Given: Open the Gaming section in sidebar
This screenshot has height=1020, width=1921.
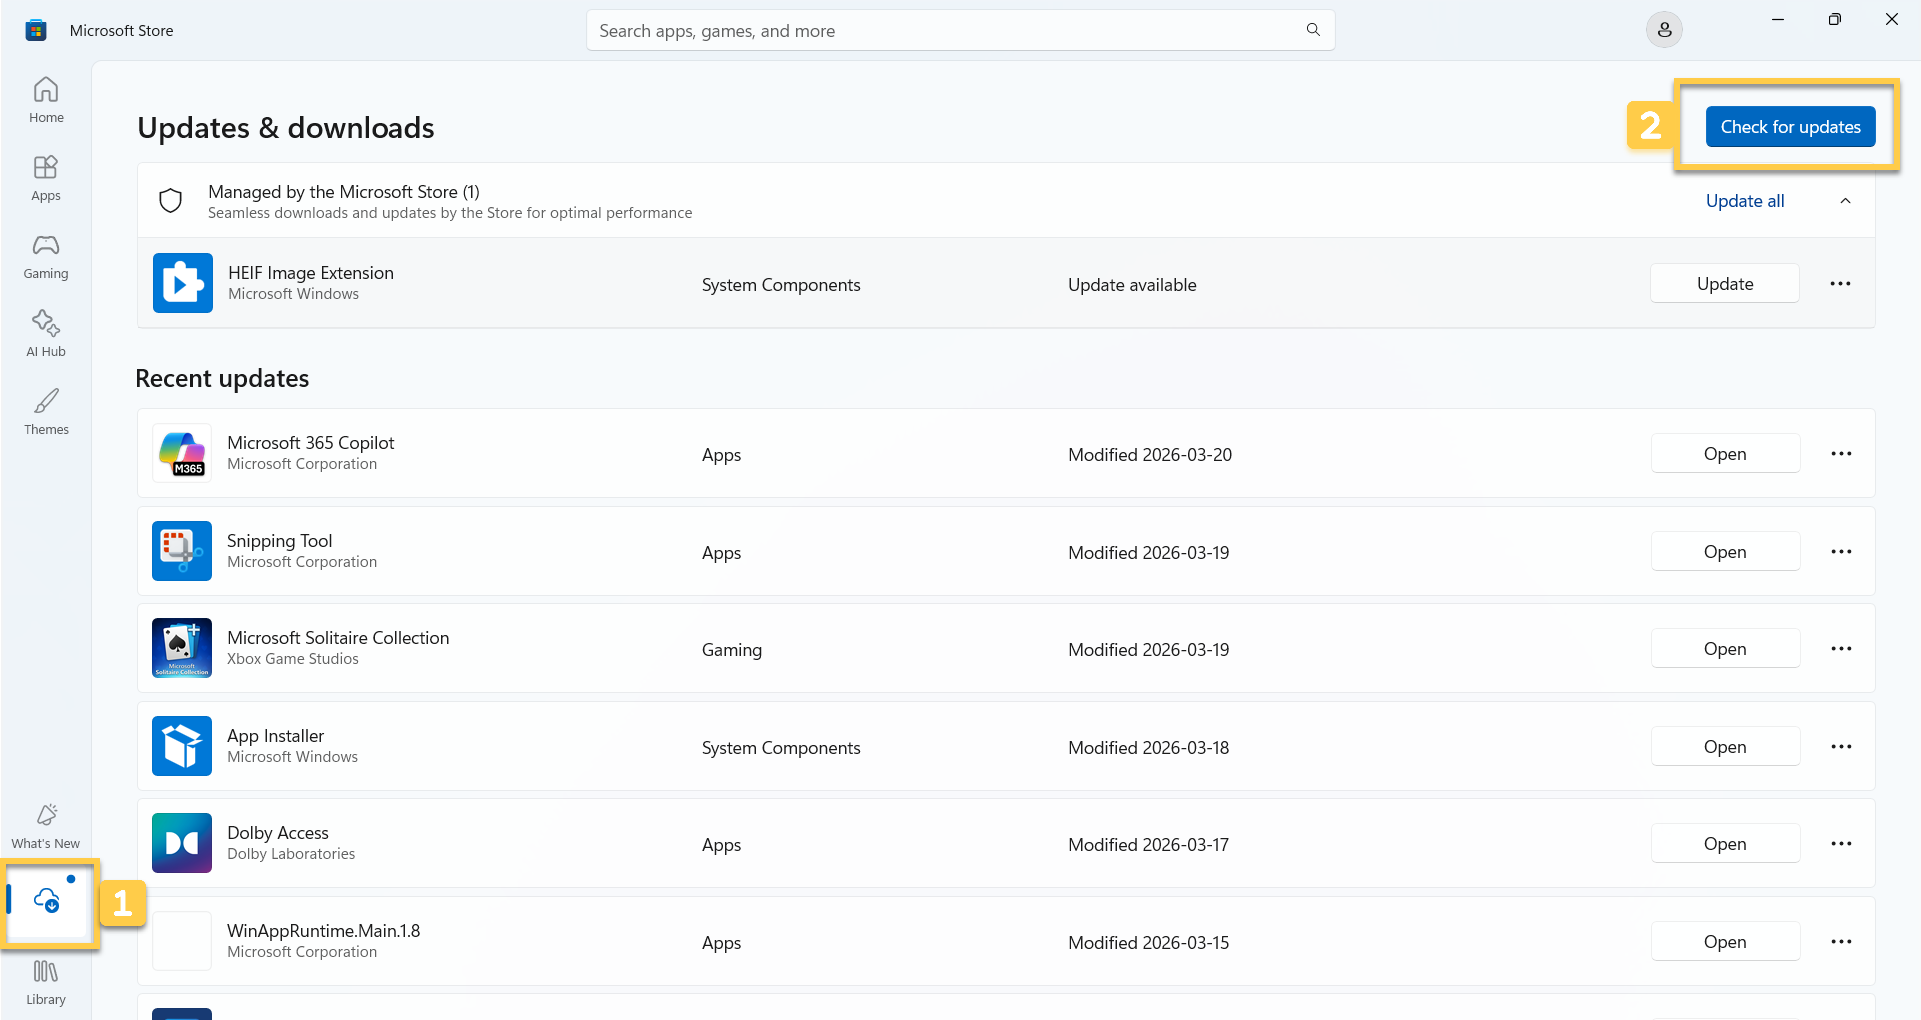Looking at the screenshot, I should tap(46, 256).
